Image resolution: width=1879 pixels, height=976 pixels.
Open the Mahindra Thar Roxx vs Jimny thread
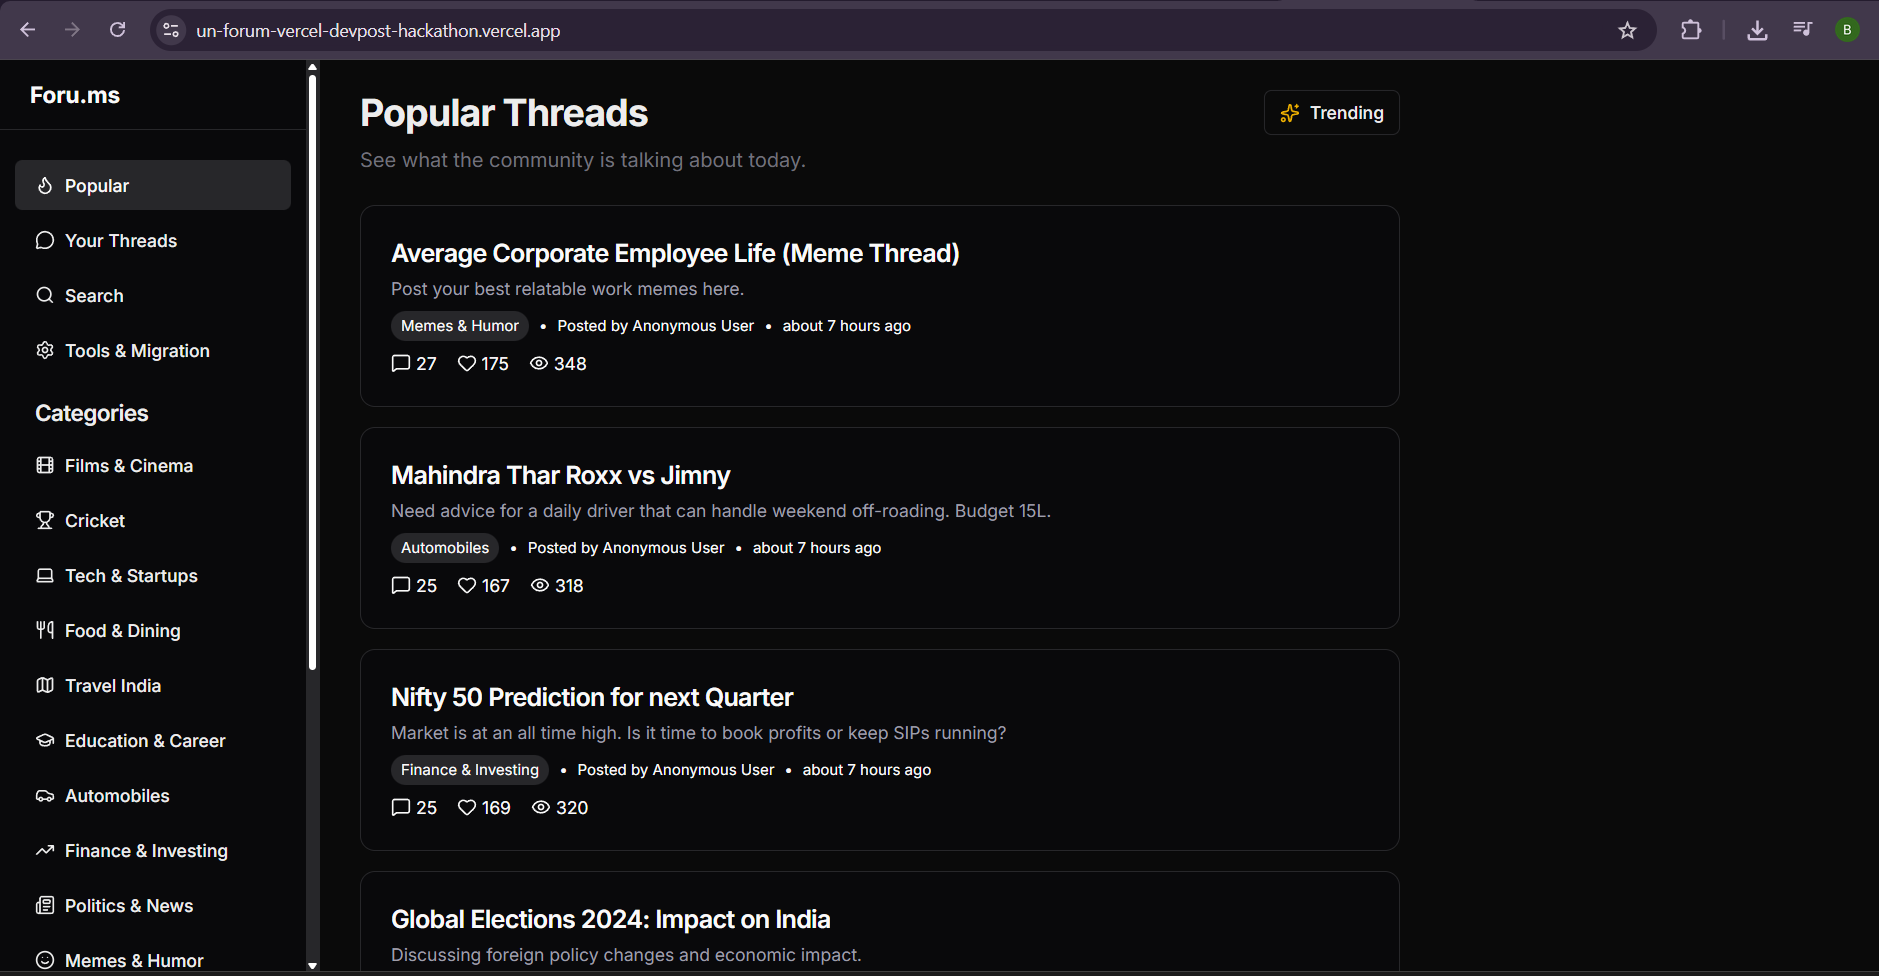[x=560, y=475]
